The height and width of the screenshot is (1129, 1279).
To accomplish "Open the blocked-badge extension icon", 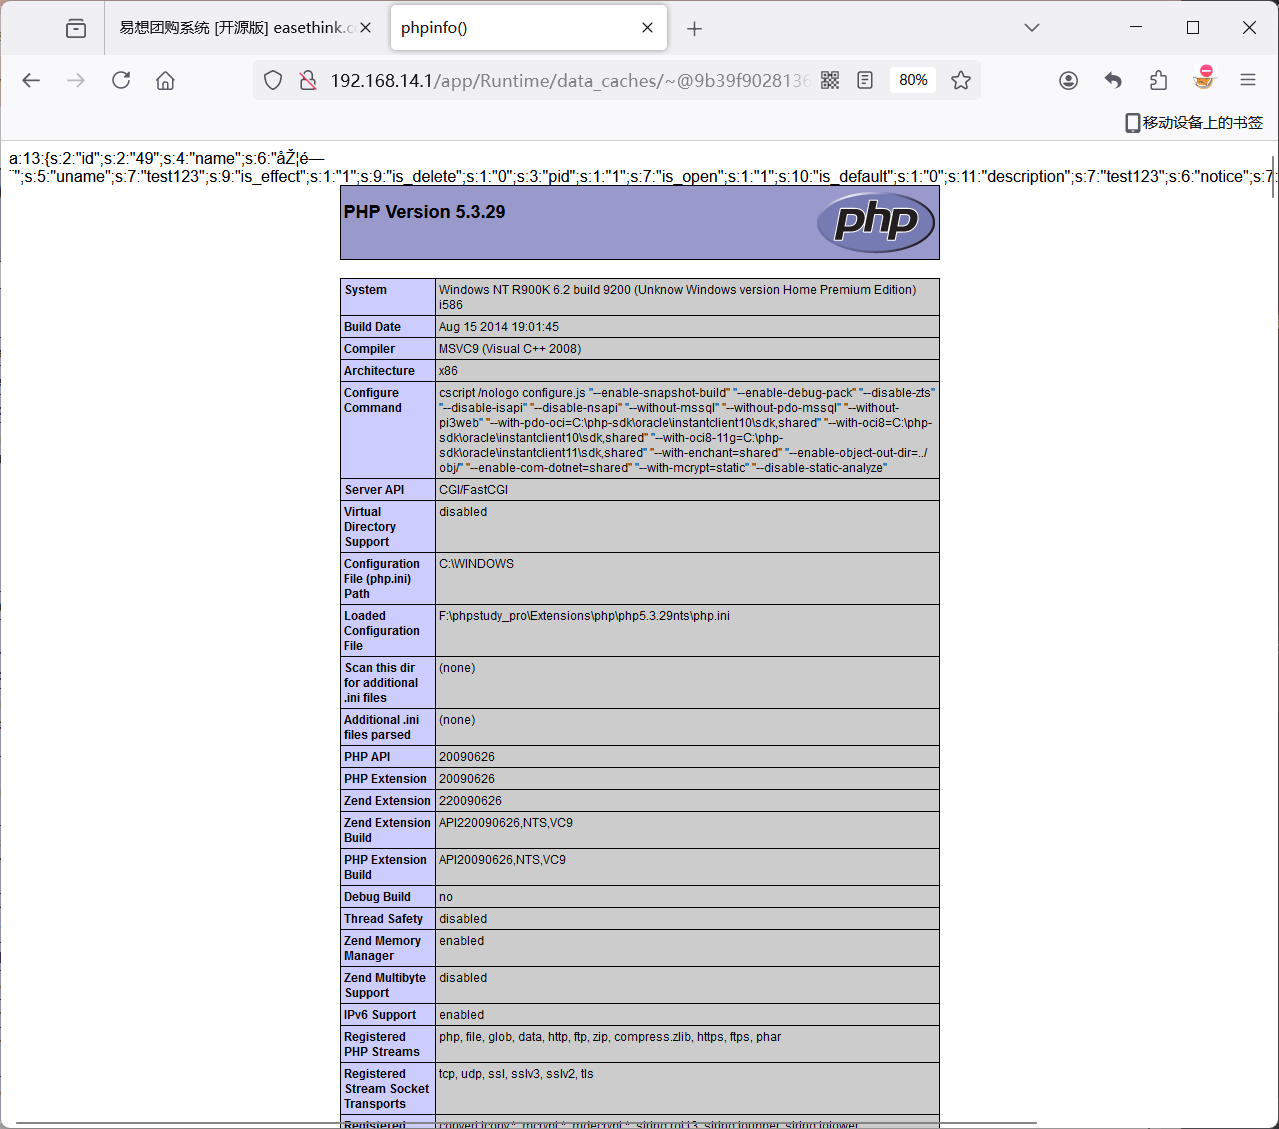I will tap(1204, 78).
